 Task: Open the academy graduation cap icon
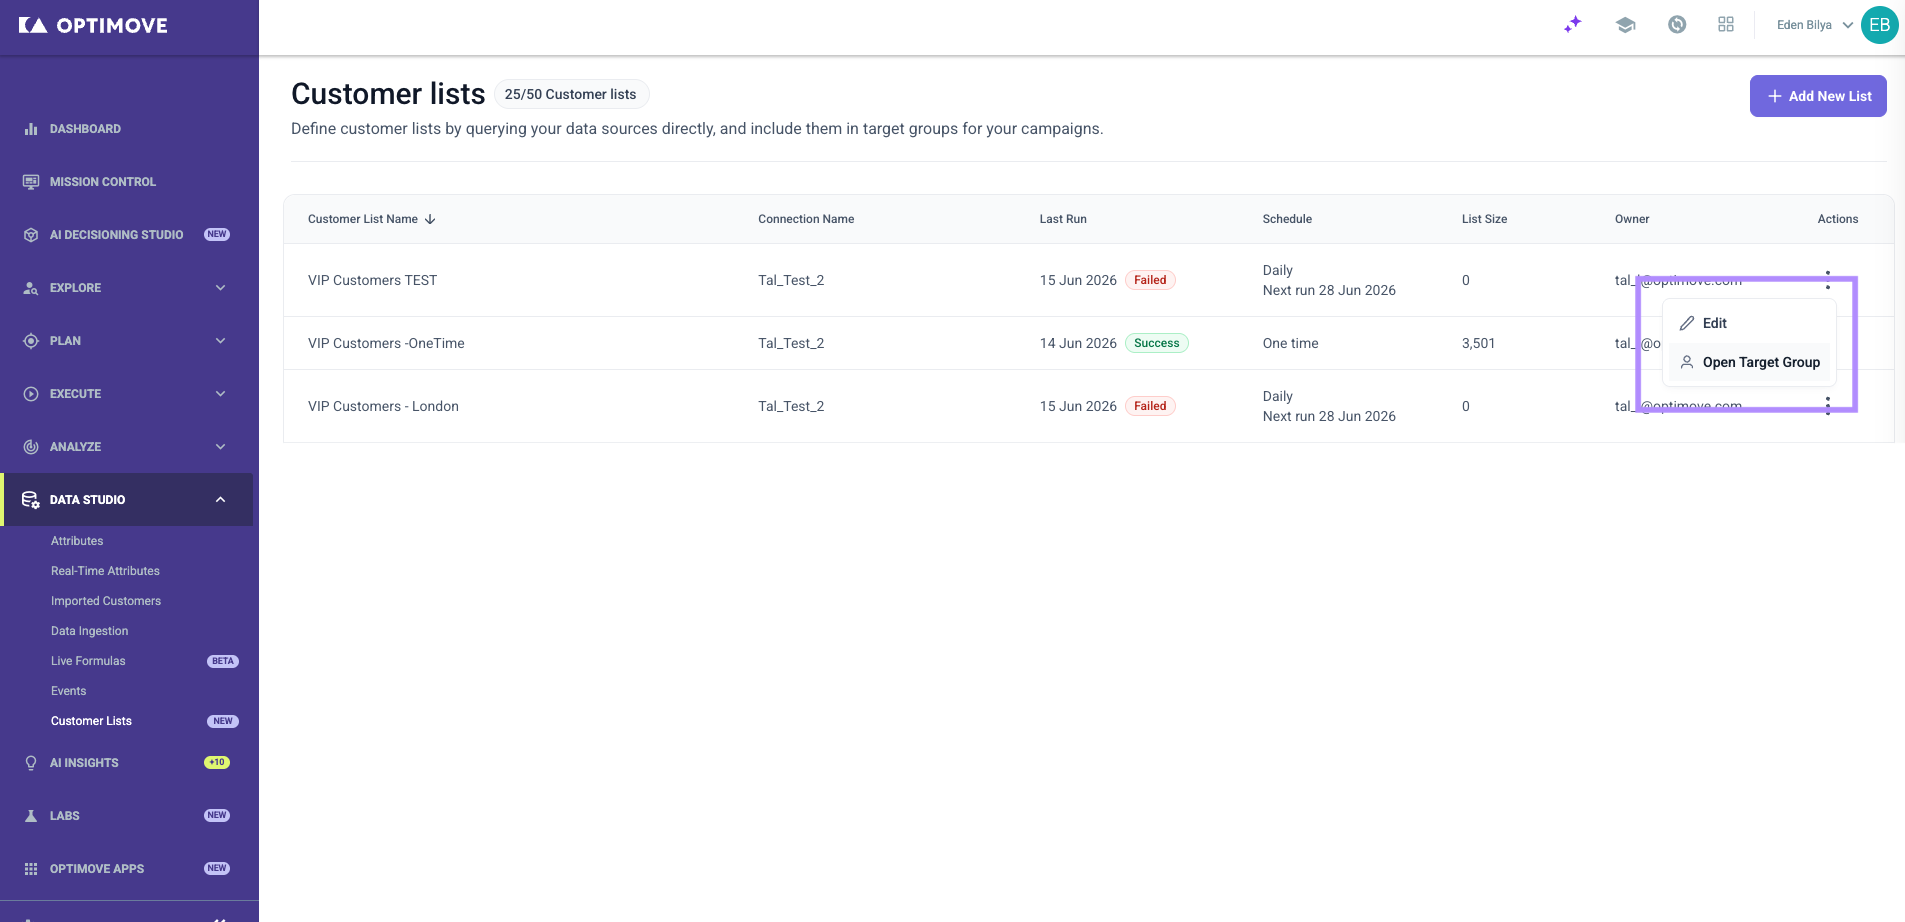[1625, 25]
